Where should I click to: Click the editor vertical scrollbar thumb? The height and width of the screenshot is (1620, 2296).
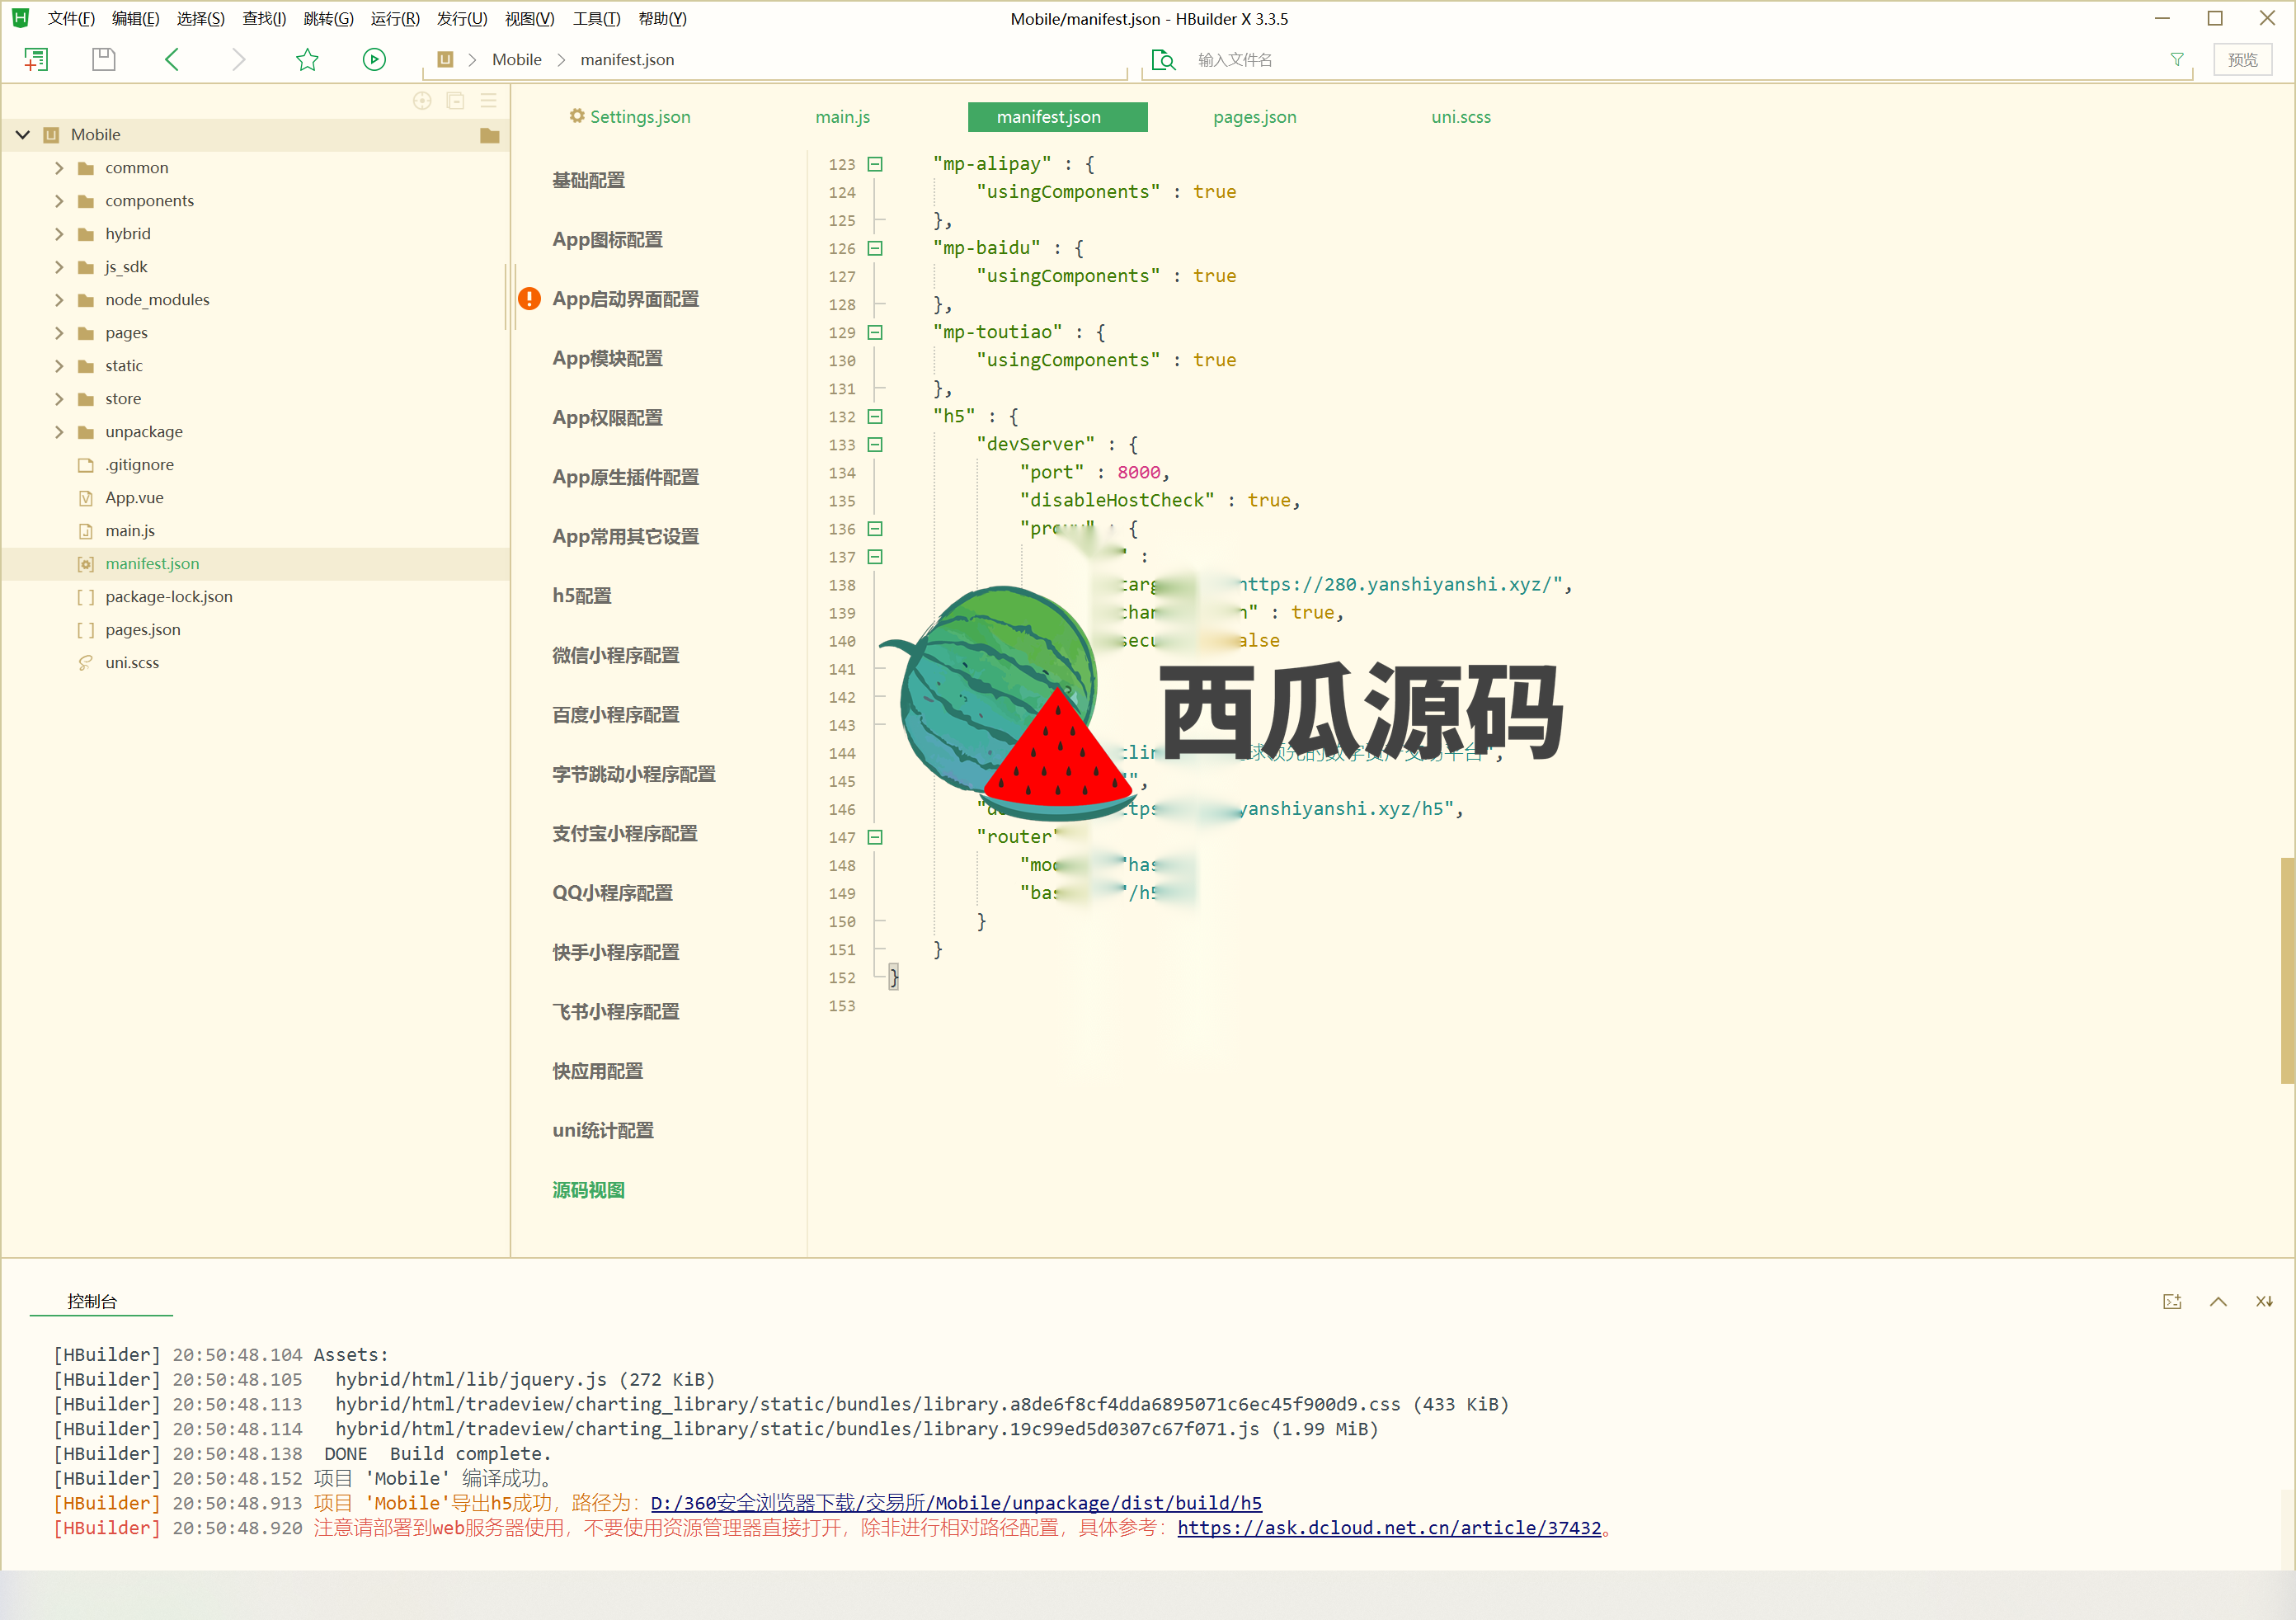[x=2286, y=970]
